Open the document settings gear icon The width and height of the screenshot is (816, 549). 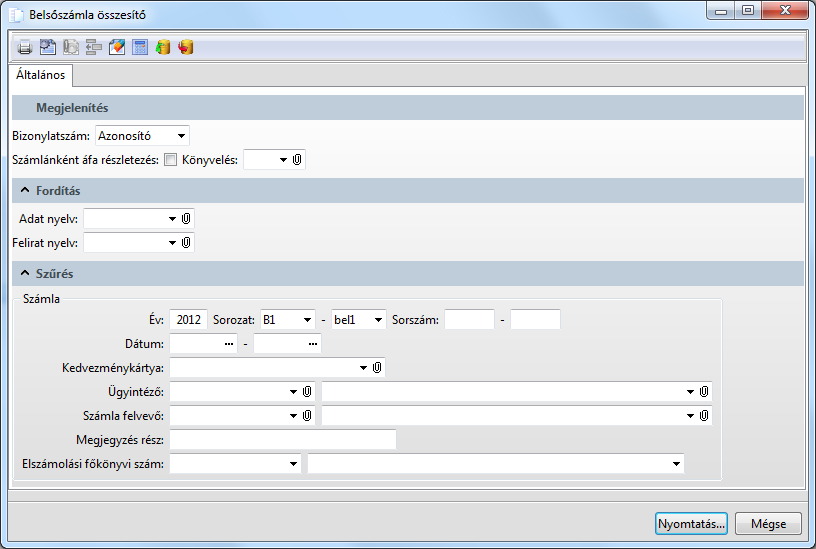pos(48,47)
